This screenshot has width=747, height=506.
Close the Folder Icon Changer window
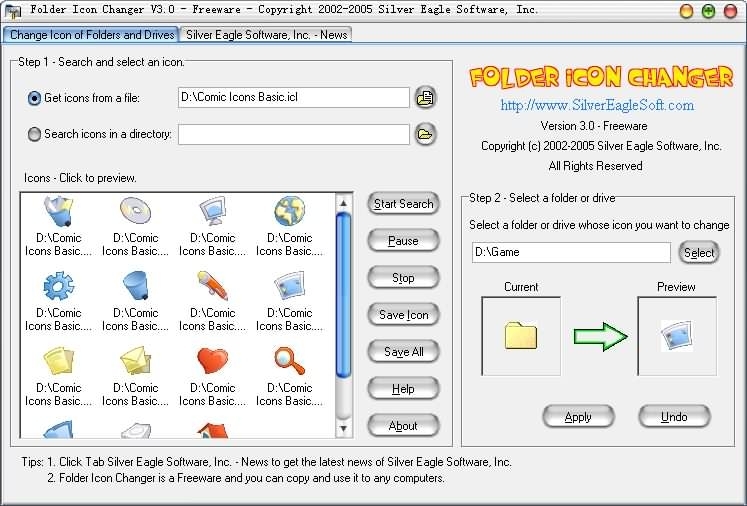click(x=730, y=11)
